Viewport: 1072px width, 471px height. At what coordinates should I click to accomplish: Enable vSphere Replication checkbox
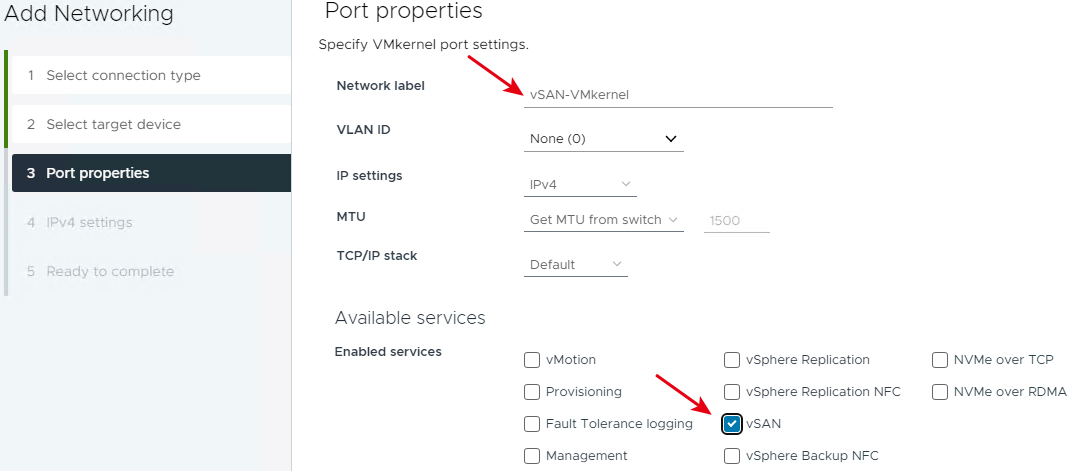click(x=732, y=360)
